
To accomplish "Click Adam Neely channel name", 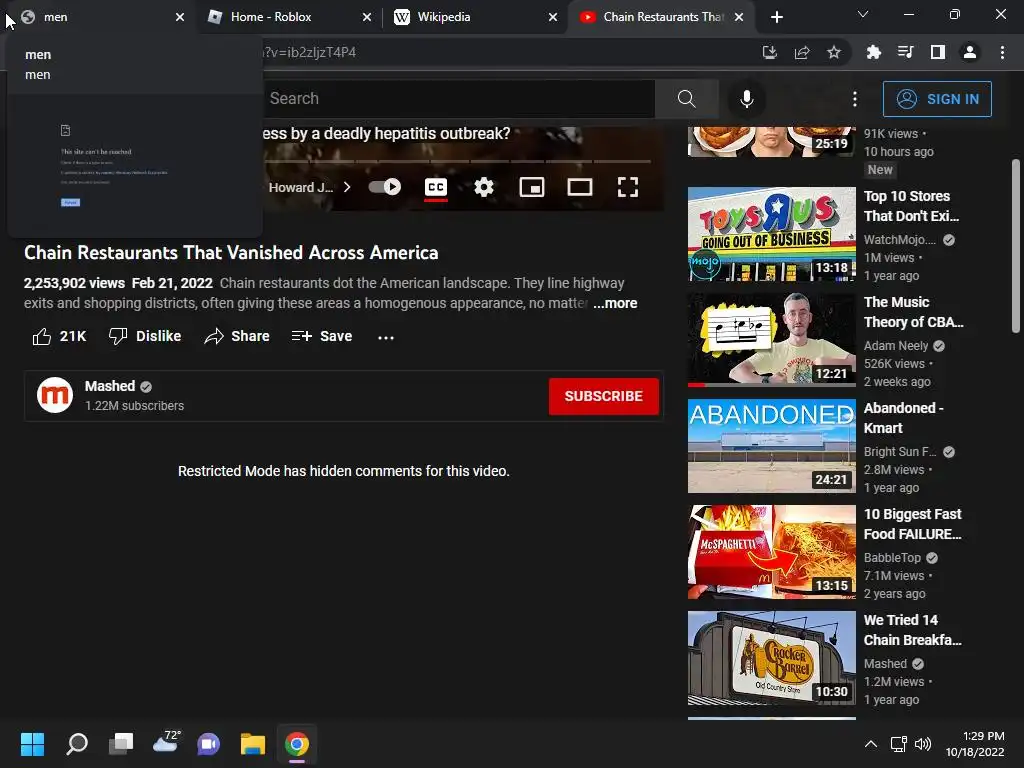I will tap(895, 345).
